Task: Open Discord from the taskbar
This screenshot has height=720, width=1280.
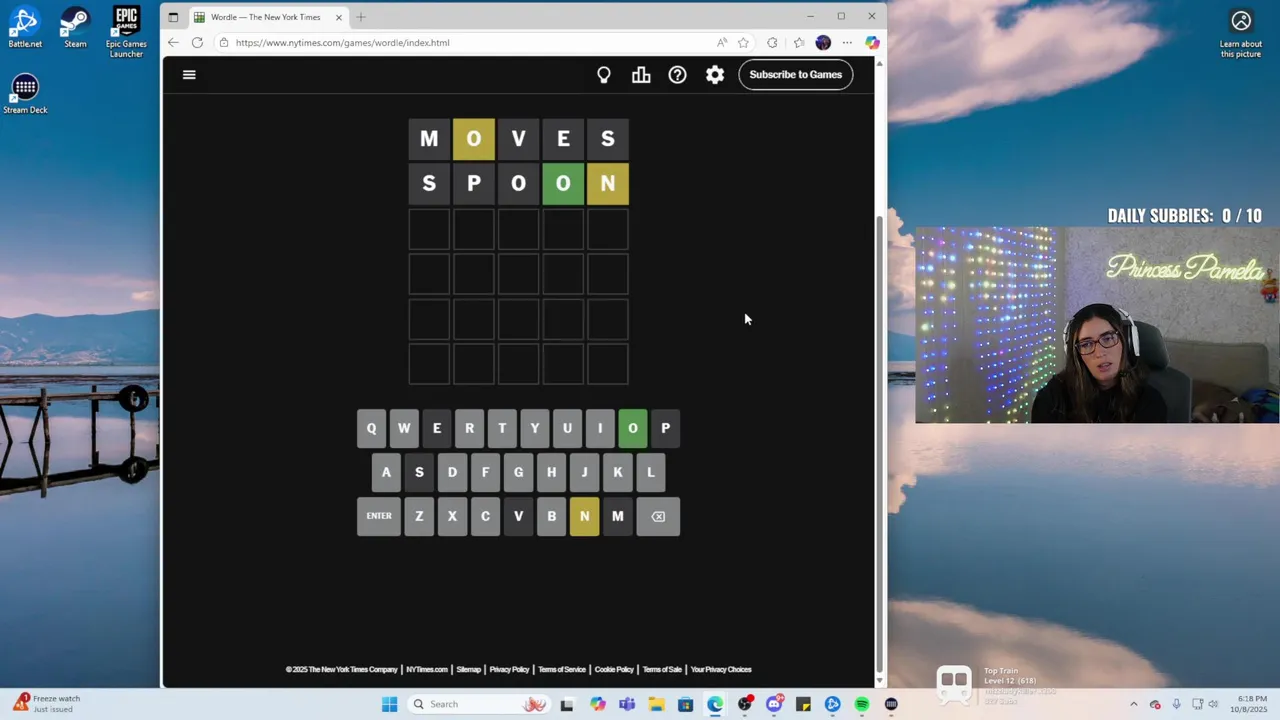Action: (774, 704)
